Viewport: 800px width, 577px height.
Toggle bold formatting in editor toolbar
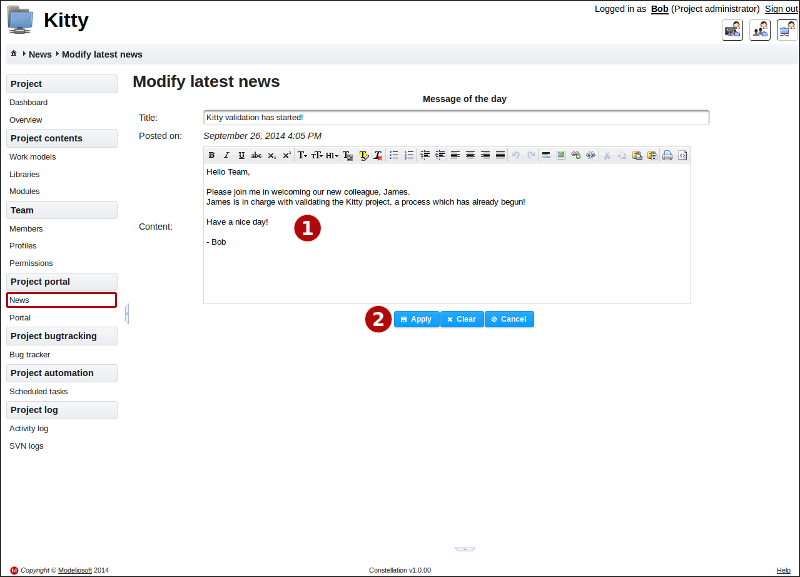pos(211,155)
